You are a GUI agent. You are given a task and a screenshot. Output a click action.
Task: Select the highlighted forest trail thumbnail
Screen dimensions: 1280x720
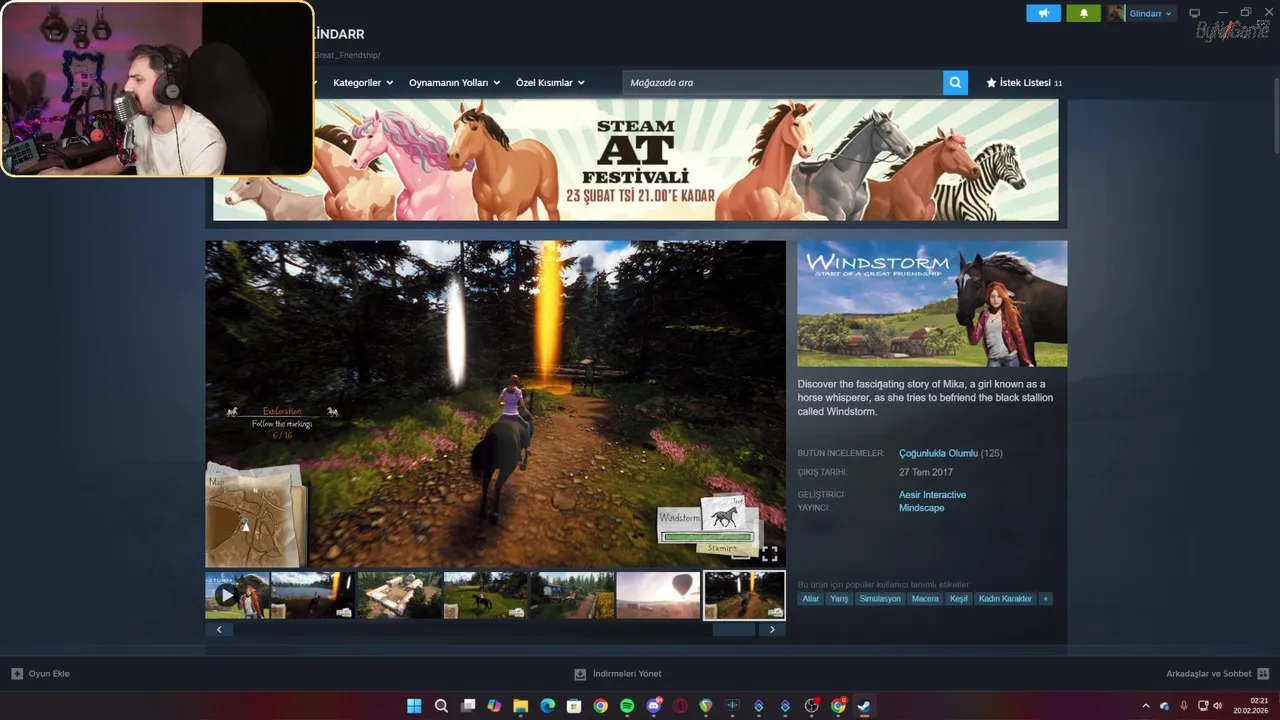[744, 595]
